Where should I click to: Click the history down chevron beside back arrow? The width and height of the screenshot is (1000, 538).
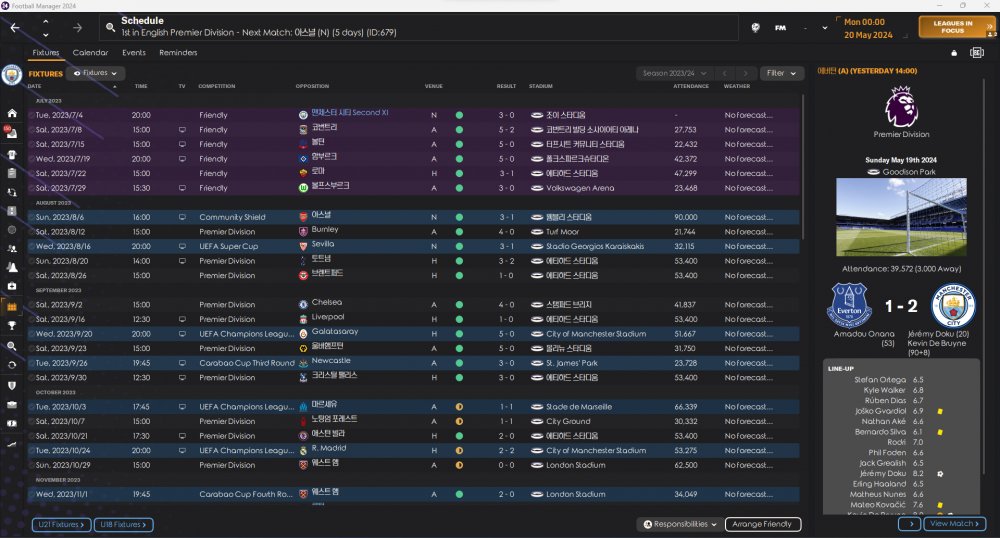point(46,34)
